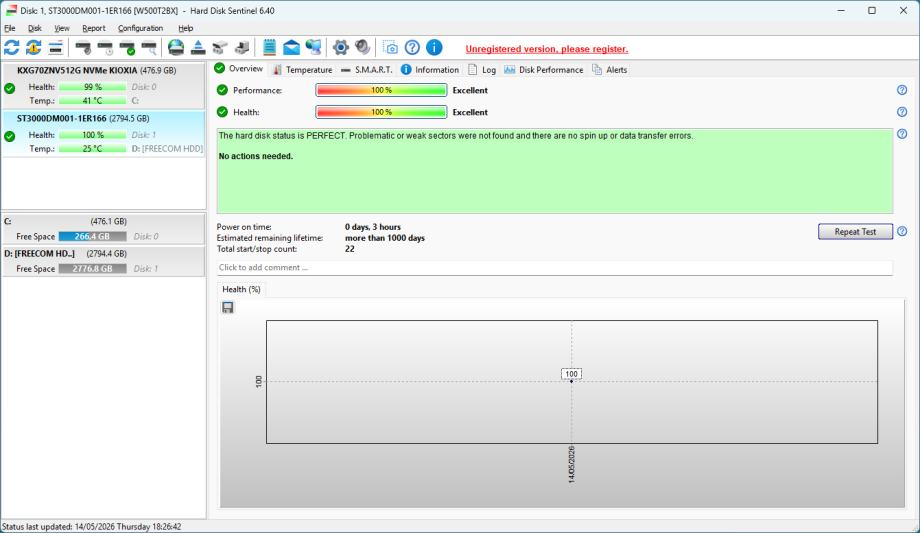Click the camera screenshot toolbar icon

point(390,48)
